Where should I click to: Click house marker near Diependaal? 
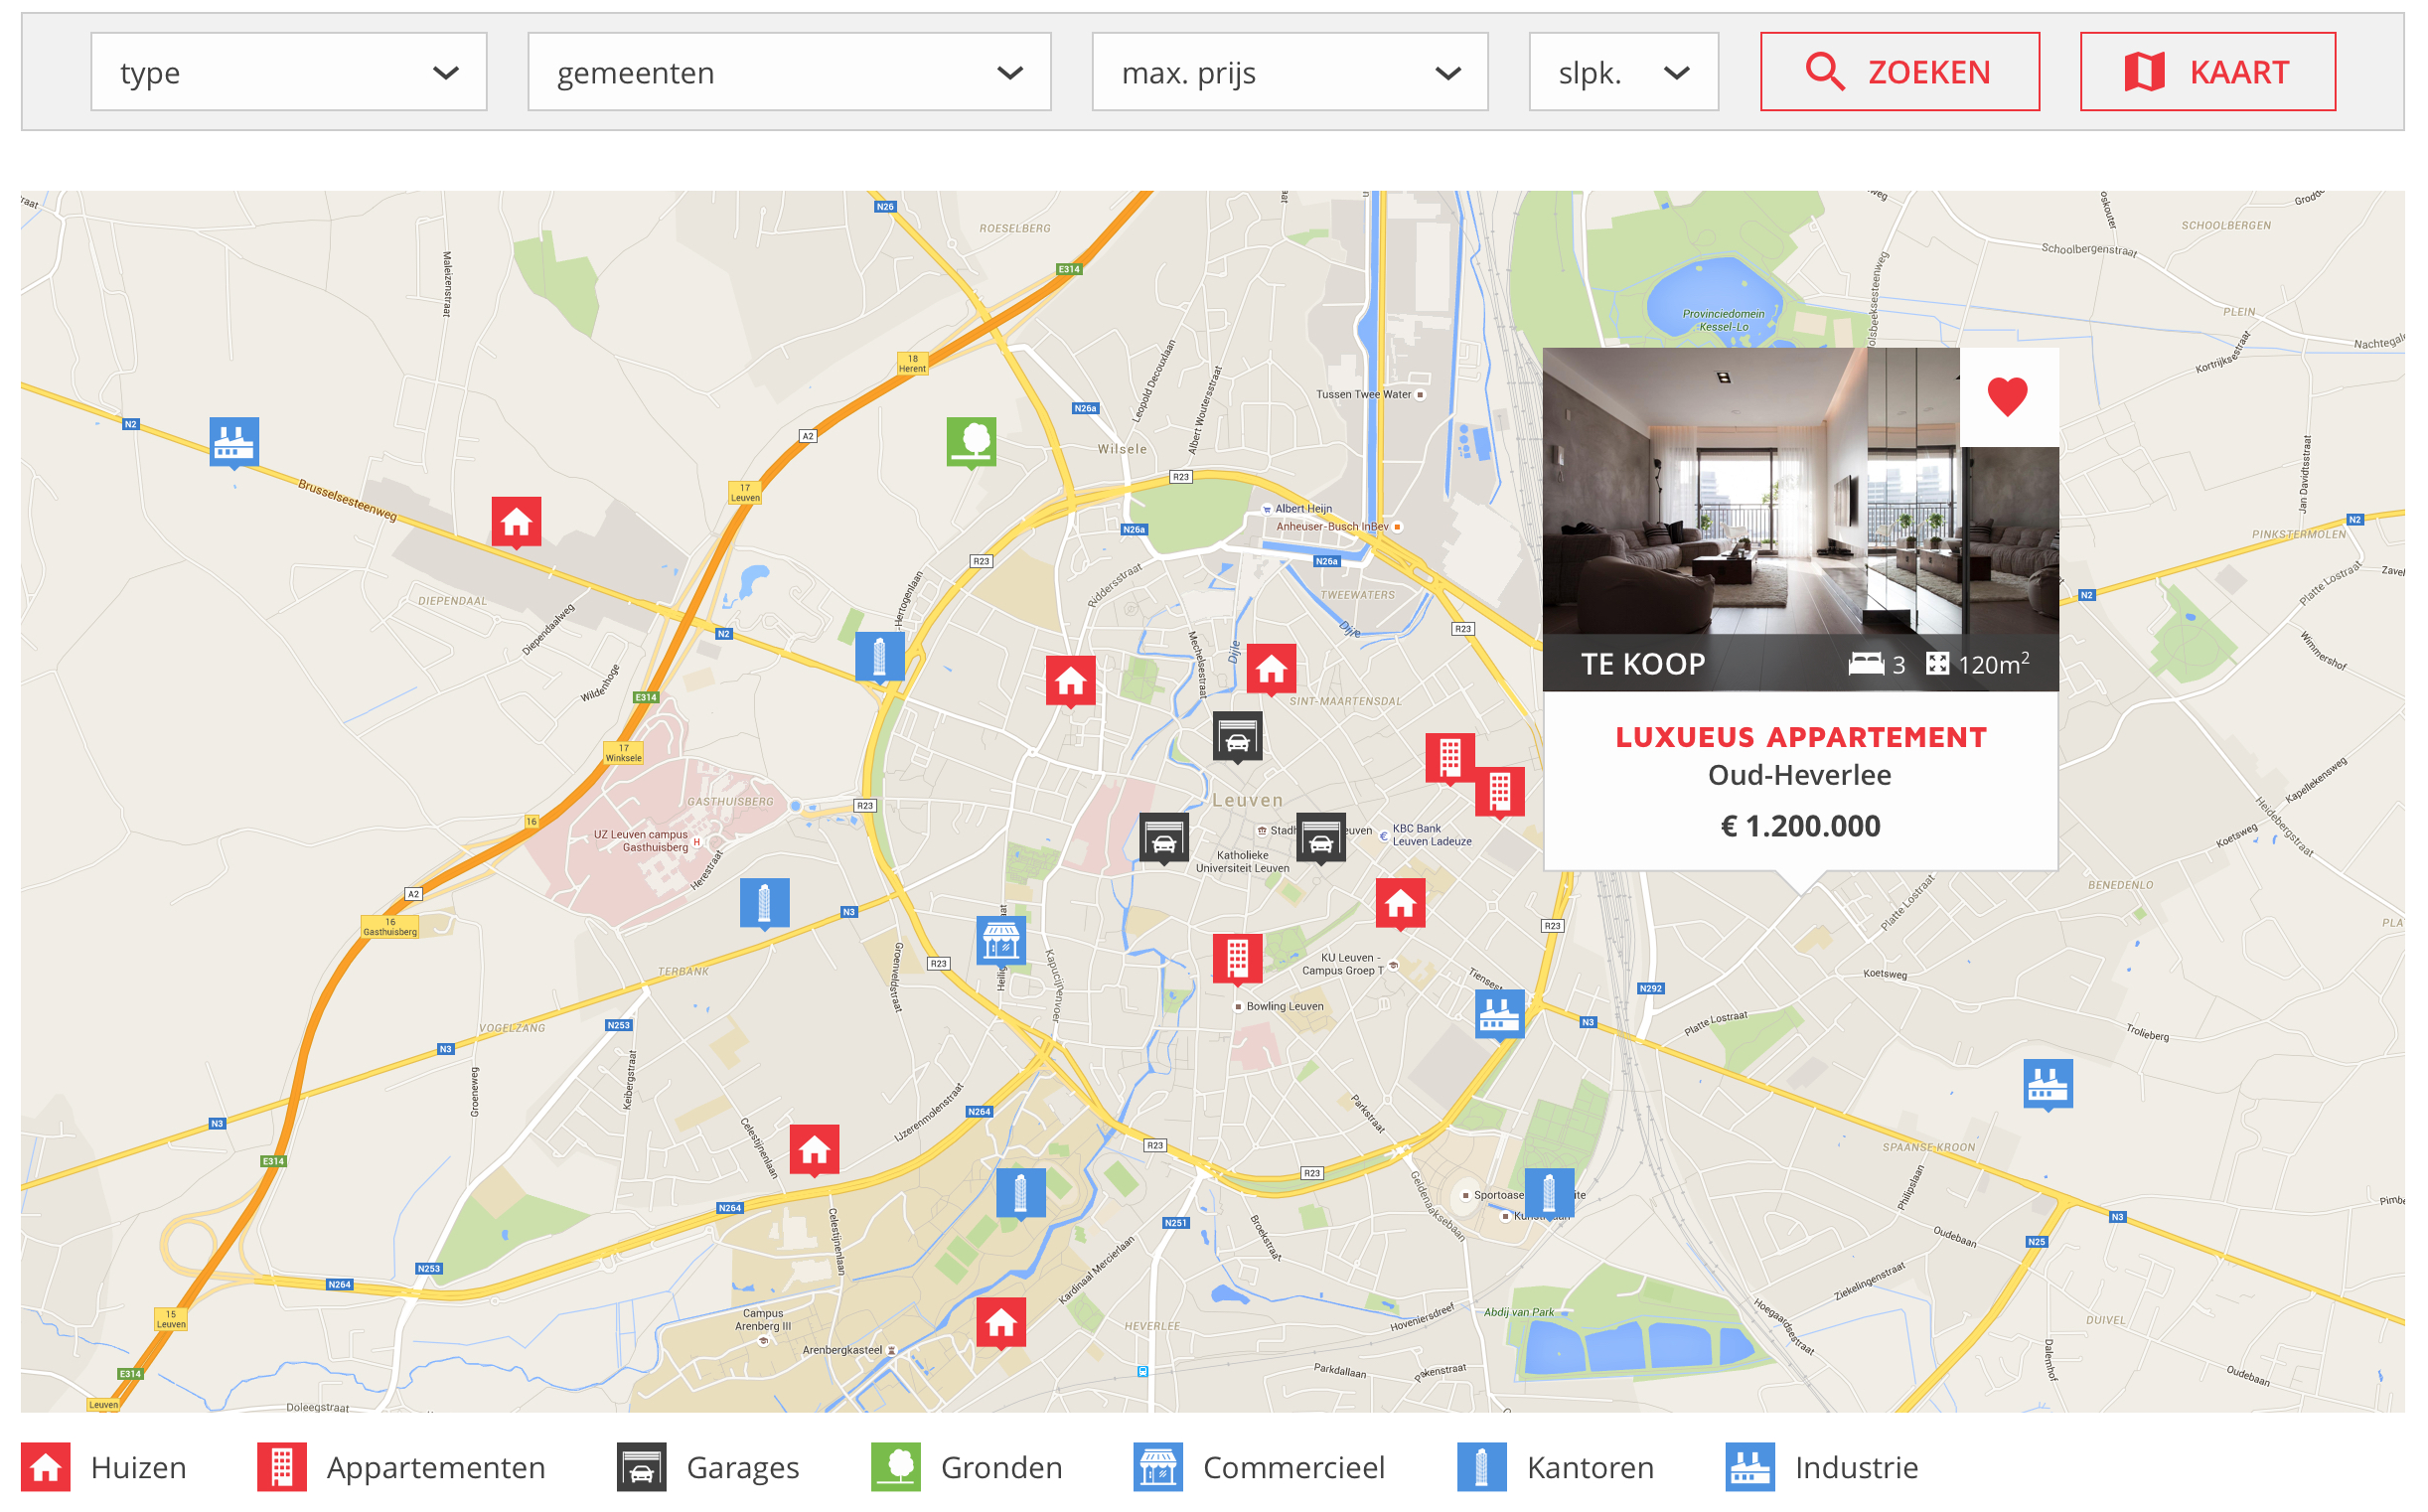[516, 522]
